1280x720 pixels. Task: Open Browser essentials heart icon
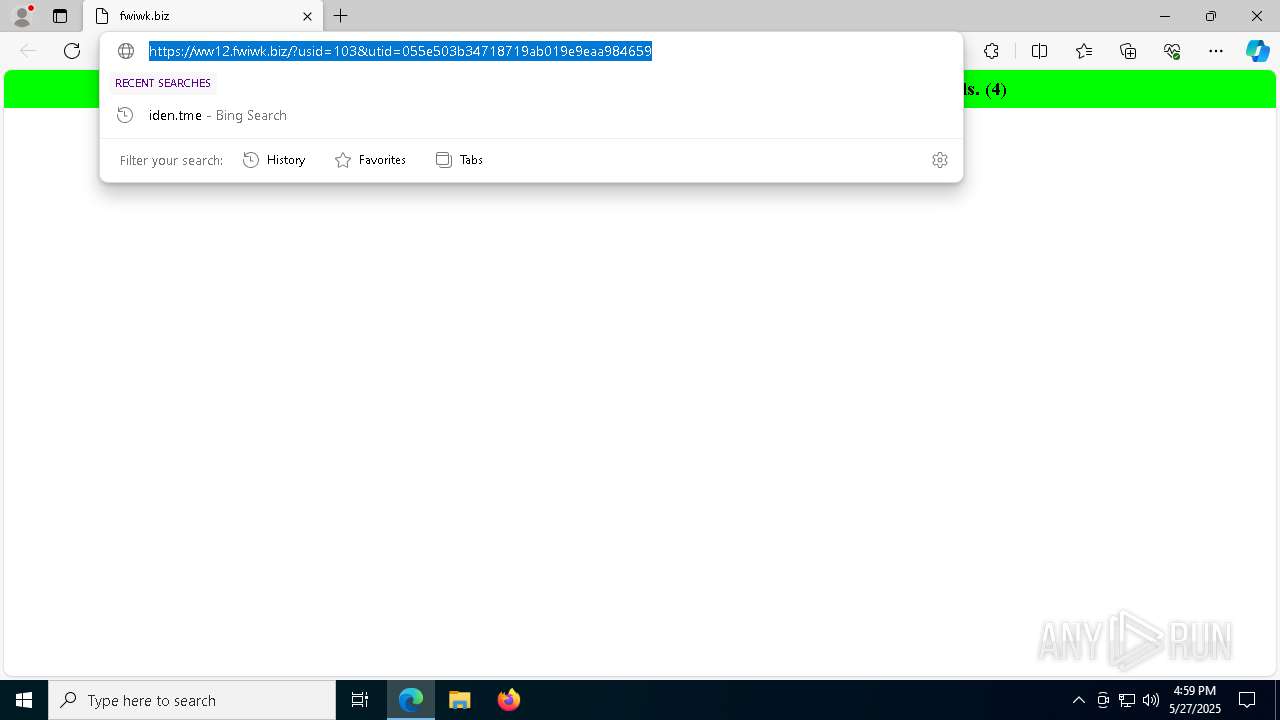(x=1172, y=51)
